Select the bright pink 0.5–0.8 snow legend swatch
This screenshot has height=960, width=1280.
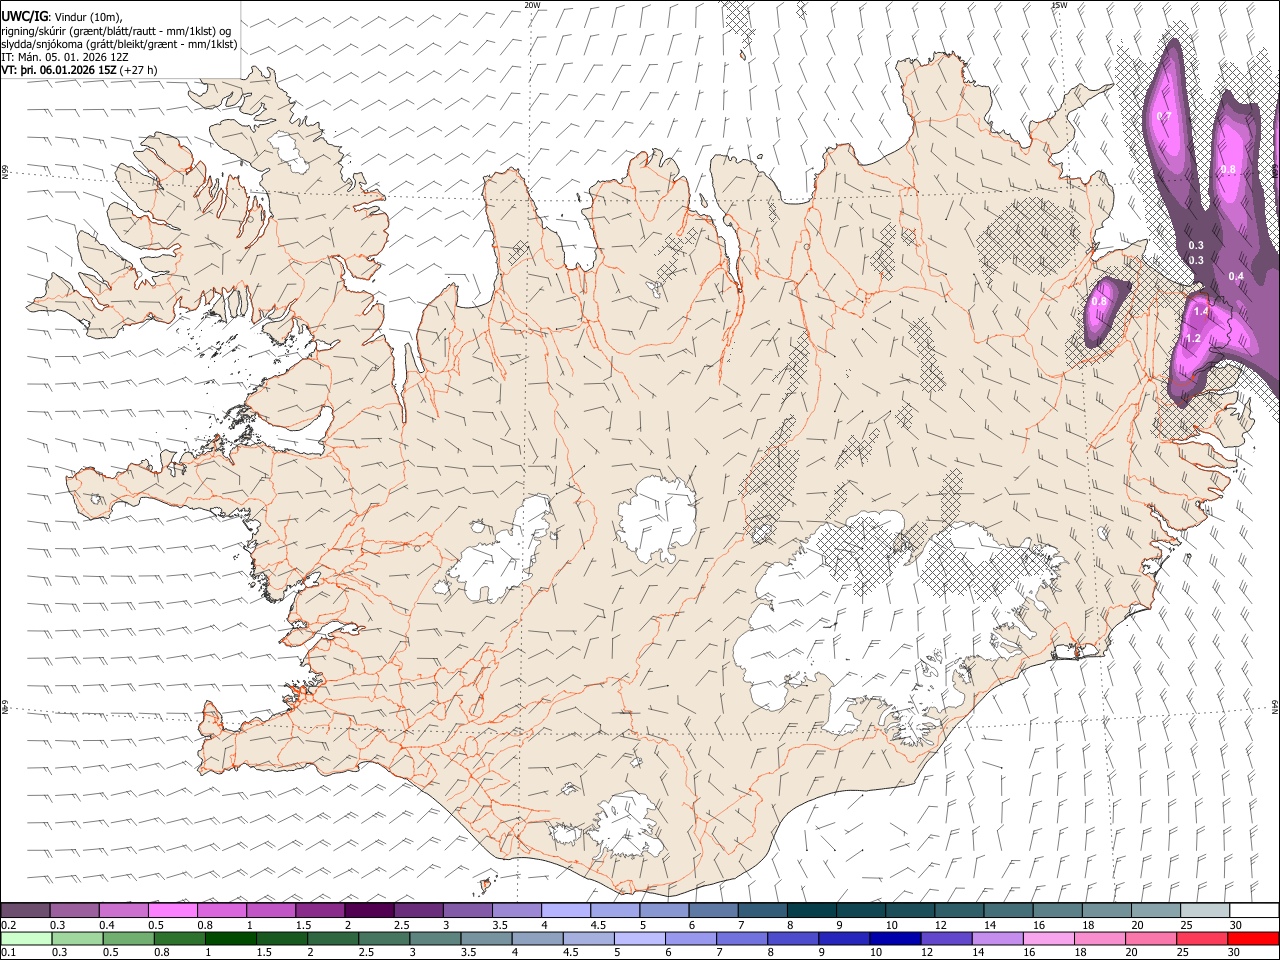click(173, 910)
